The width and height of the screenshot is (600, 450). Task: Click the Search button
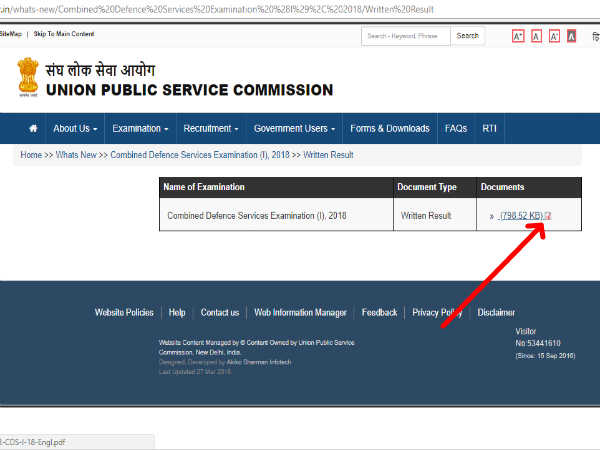(468, 36)
